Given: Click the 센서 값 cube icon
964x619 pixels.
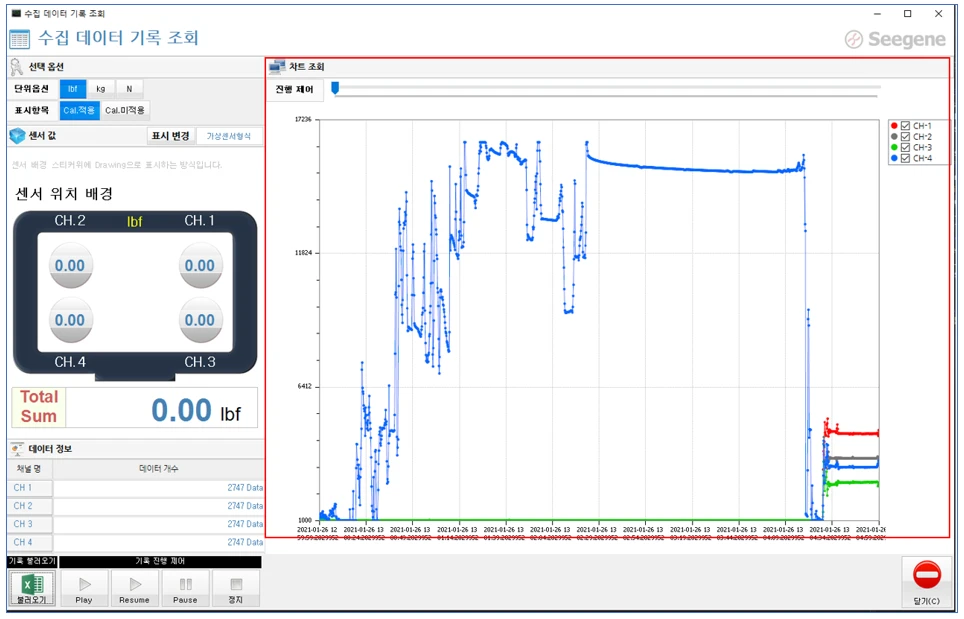Looking at the screenshot, I should point(17,136).
